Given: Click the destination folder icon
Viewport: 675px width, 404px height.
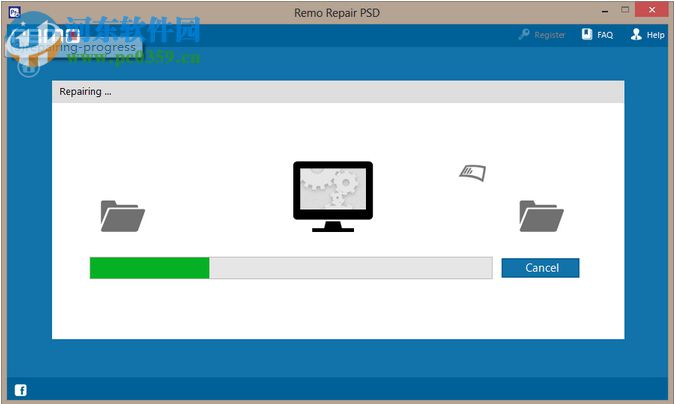Looking at the screenshot, I should click(542, 216).
